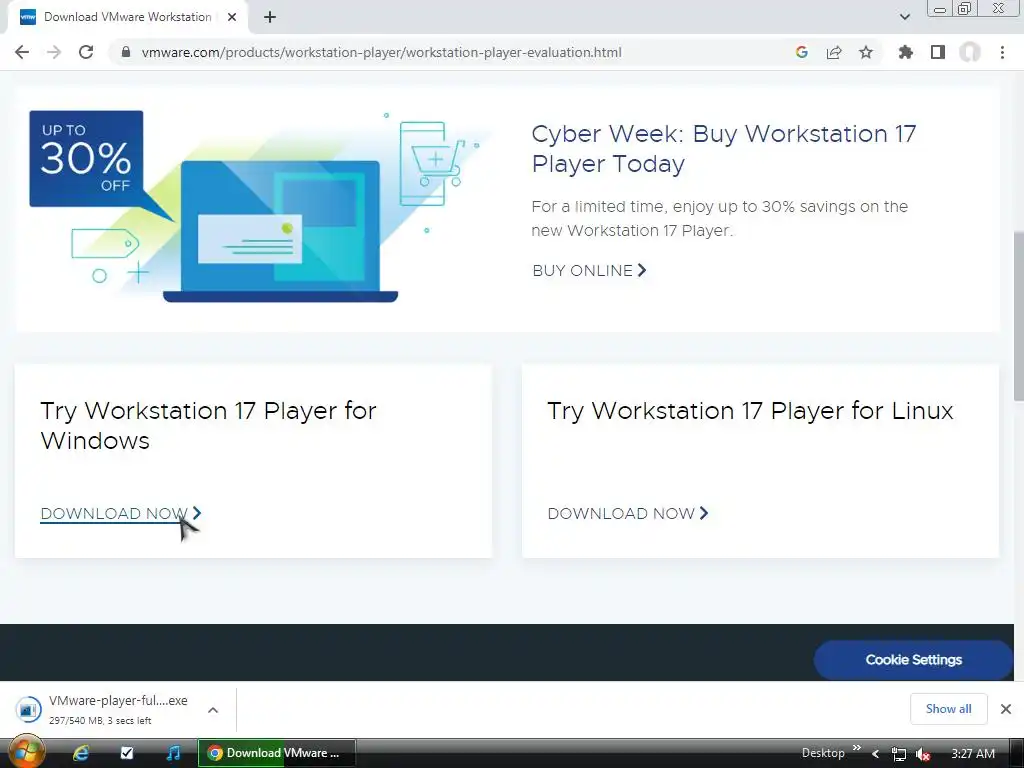1024x768 pixels.
Task: Open Cookie Settings
Action: 913,660
